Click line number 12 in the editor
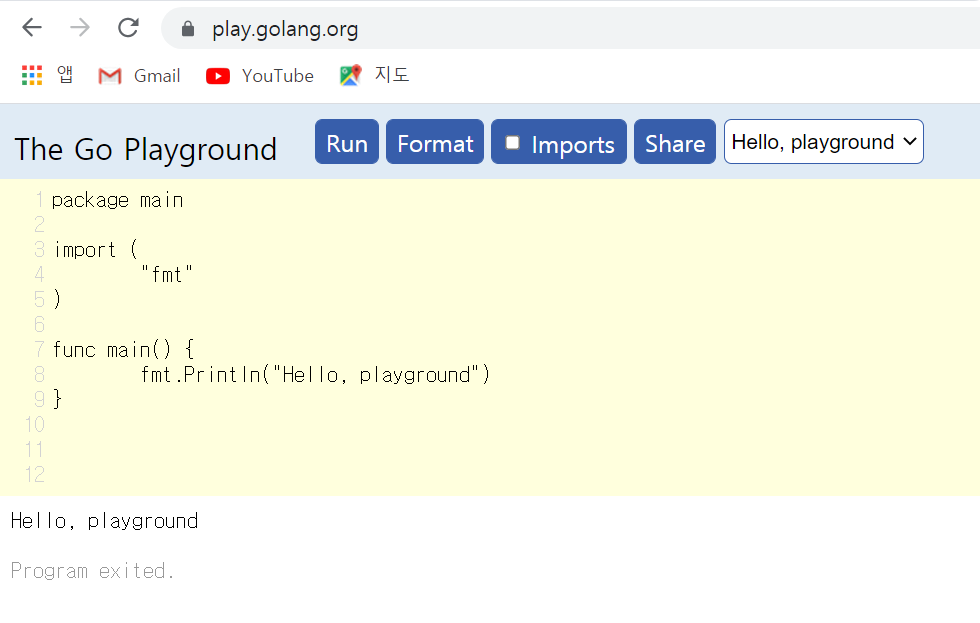This screenshot has width=980, height=623. [x=35, y=475]
